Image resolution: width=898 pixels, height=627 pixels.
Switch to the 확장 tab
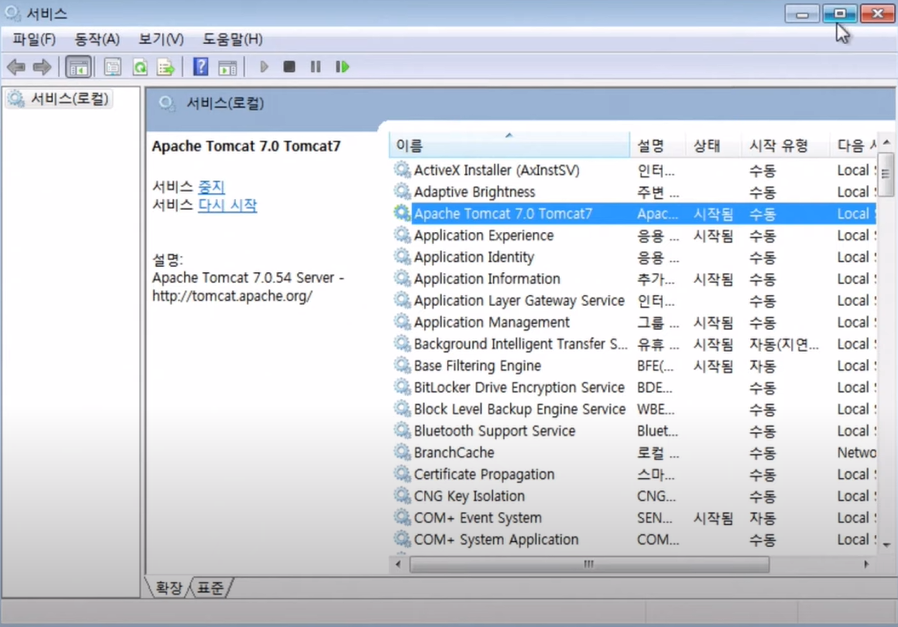coord(168,587)
